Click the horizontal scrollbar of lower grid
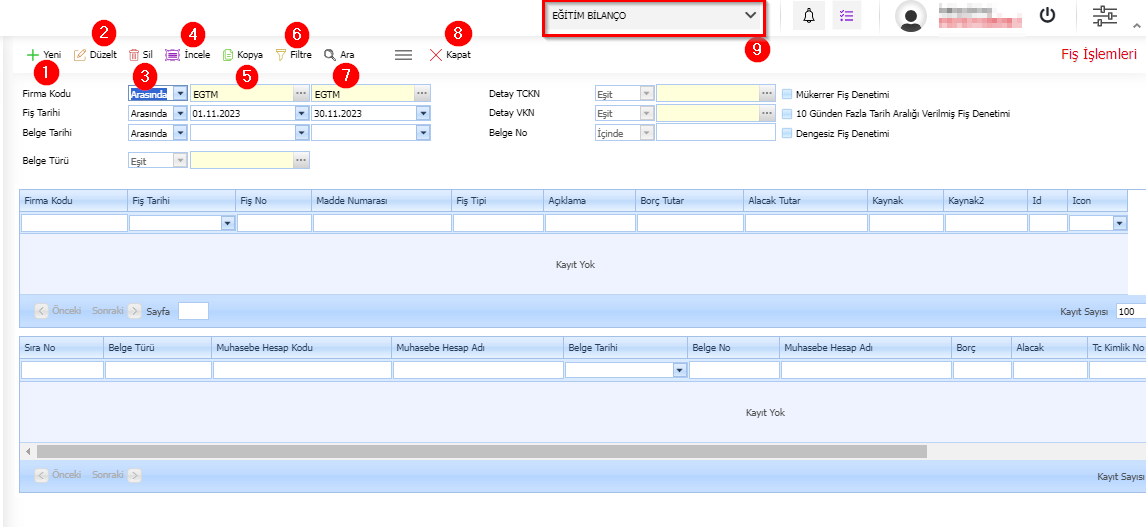1146x527 pixels. click(482, 452)
